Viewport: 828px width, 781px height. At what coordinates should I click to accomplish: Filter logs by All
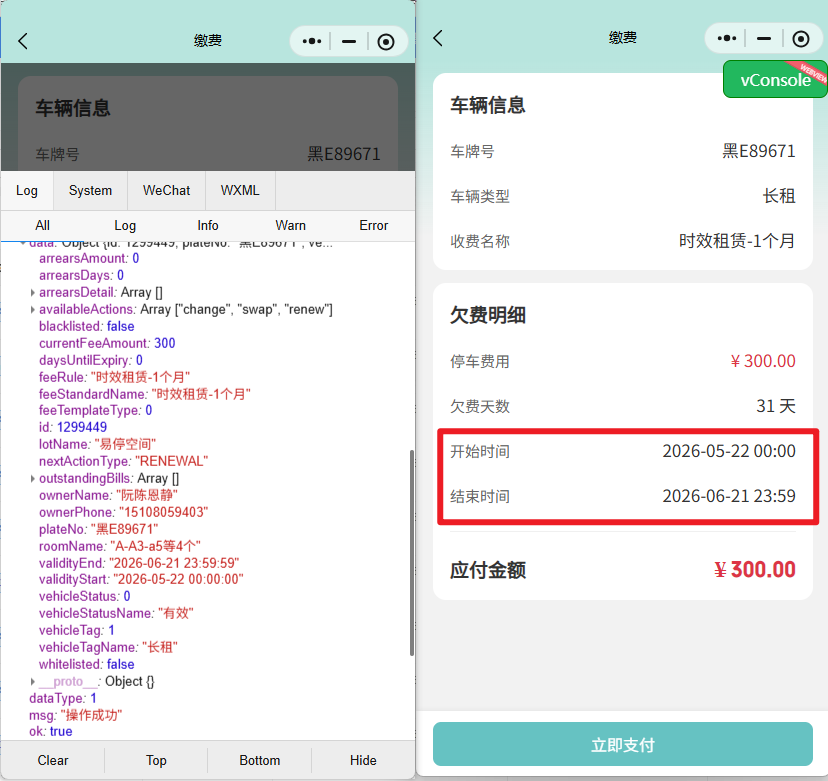42,225
